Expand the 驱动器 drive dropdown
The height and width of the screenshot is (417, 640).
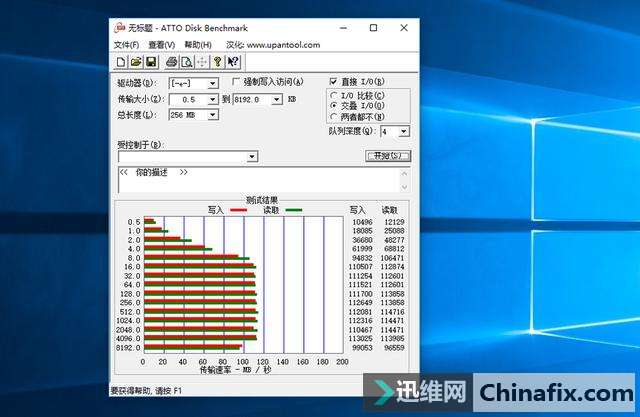(213, 84)
